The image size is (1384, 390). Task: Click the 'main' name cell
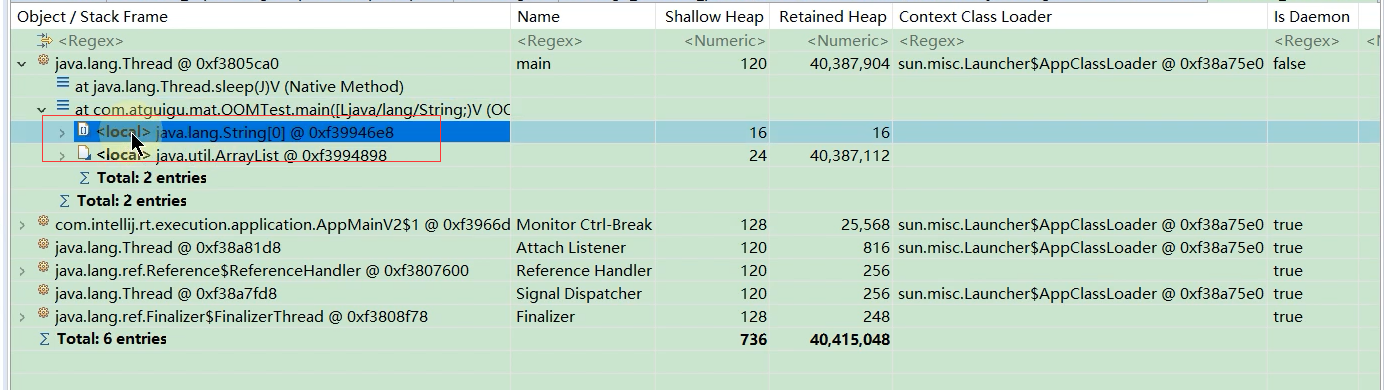coord(533,63)
